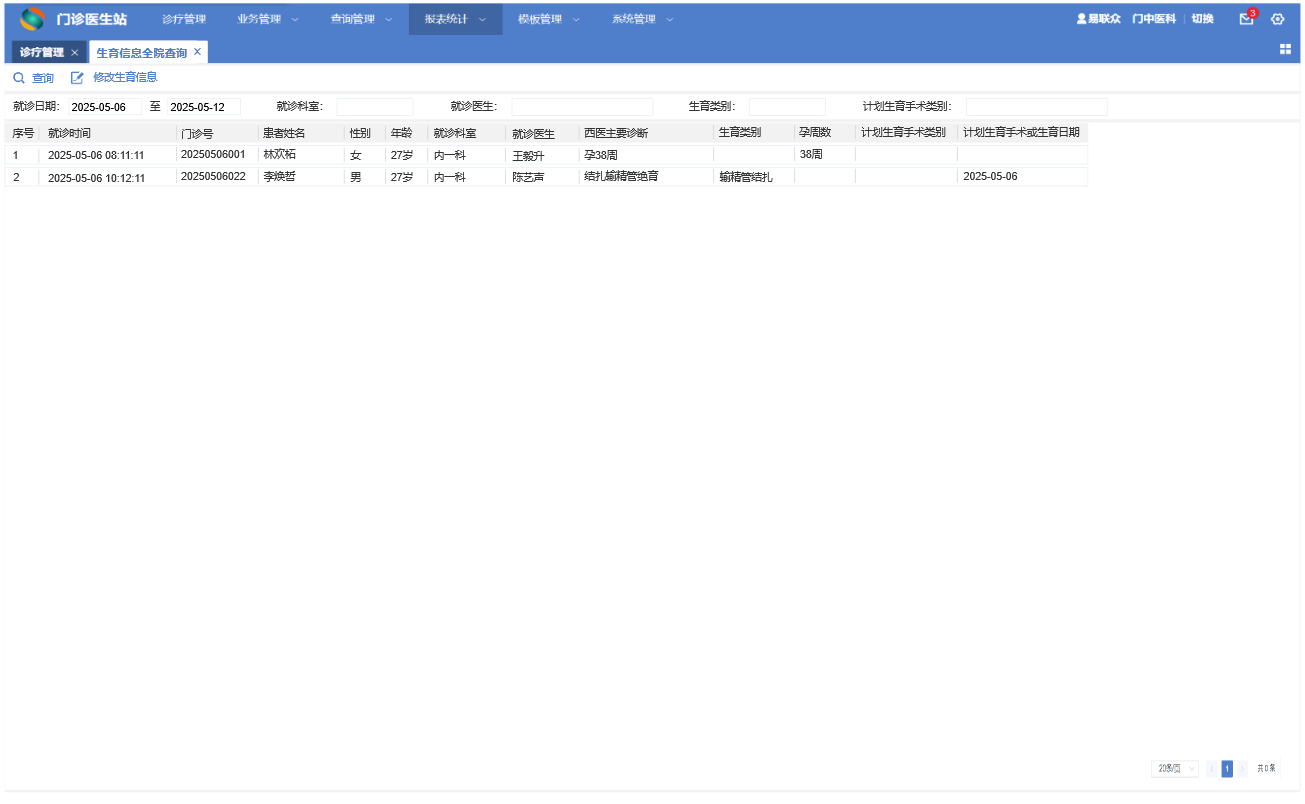Switch to the 诊疗管理 tab
The width and height of the screenshot is (1305, 804).
pyautogui.click(x=42, y=53)
